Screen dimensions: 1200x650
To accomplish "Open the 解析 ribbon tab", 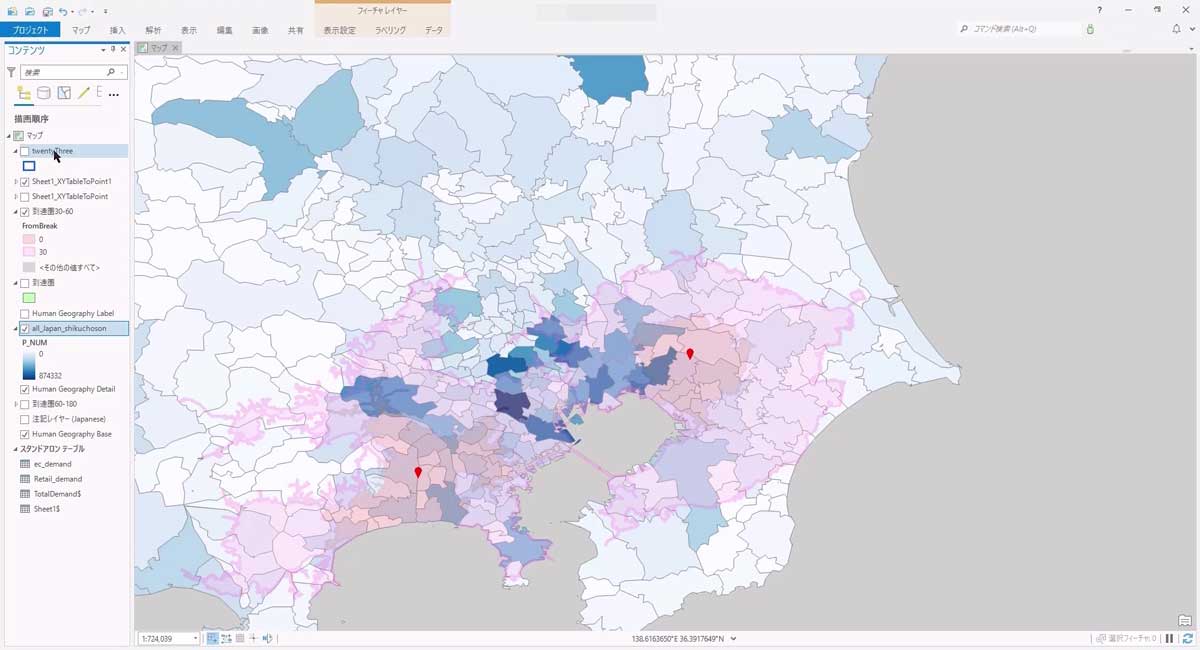I will pos(153,30).
